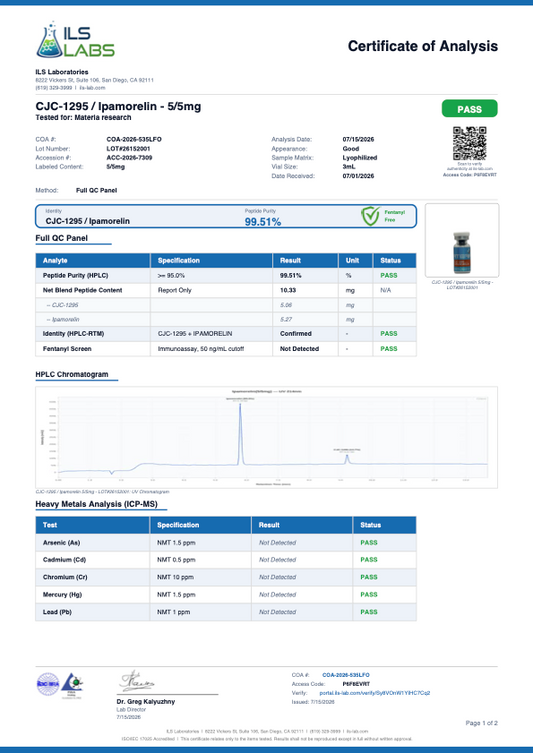Screen dimensions: 533x753
Task: Click the ILS Labs flask logo
Action: click(x=75, y=40)
